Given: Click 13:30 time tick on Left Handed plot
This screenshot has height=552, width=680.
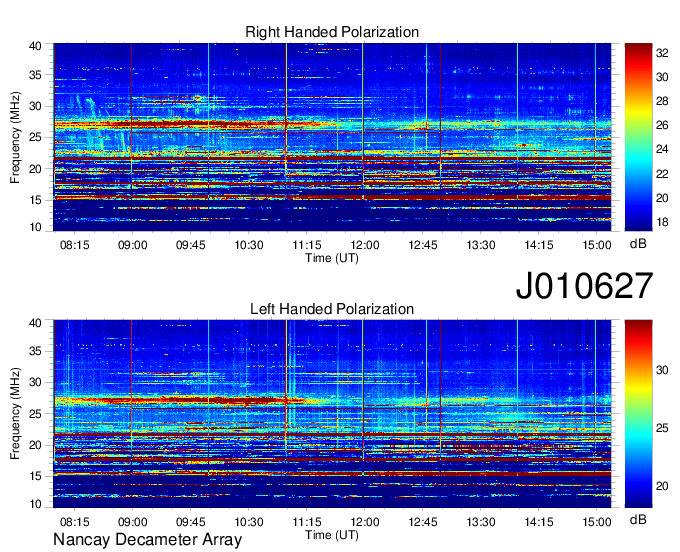Looking at the screenshot, I should pyautogui.click(x=481, y=522).
